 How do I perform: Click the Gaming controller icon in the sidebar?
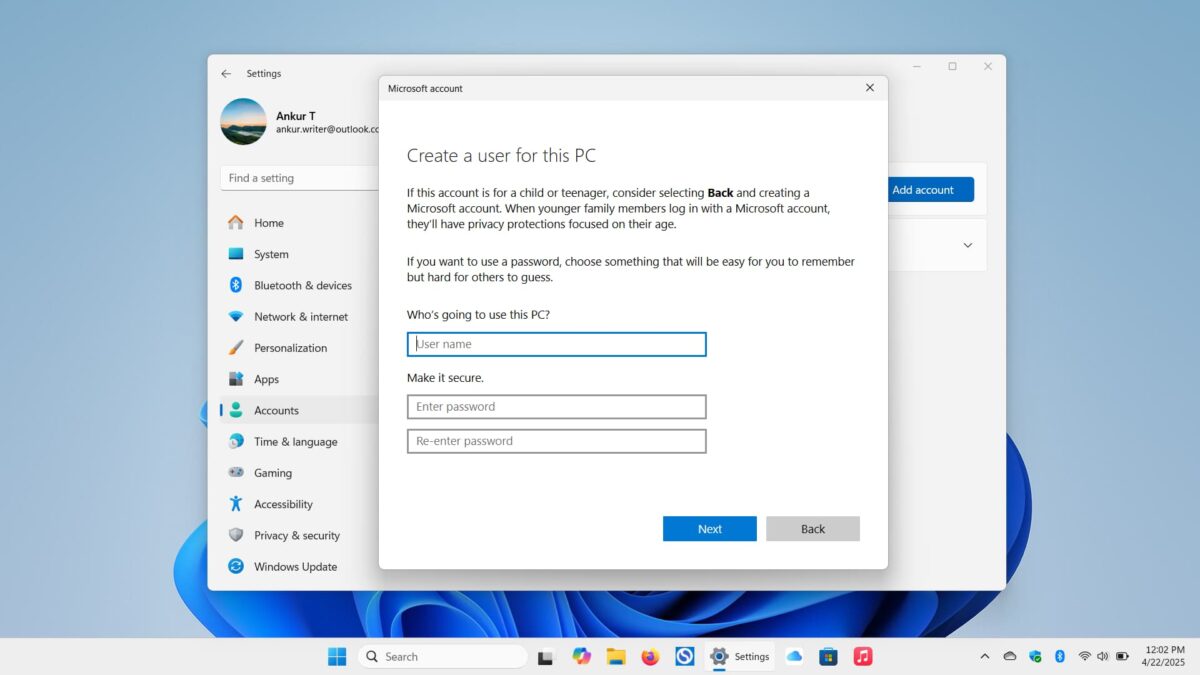pos(236,473)
